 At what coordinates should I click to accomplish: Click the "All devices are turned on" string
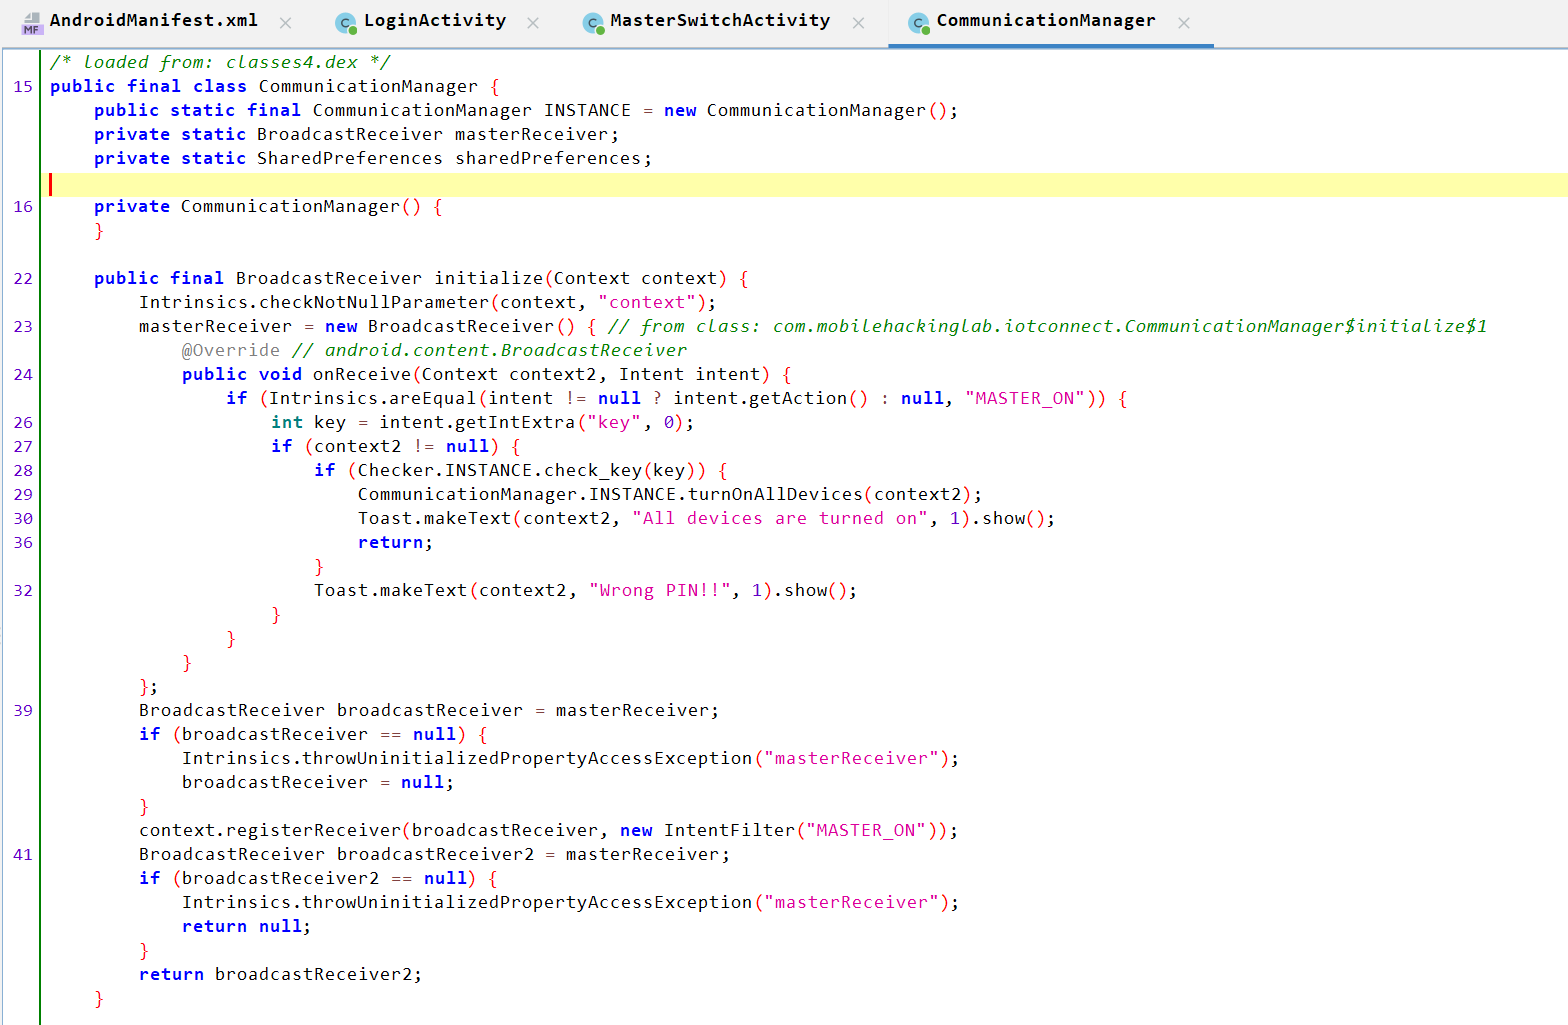click(779, 518)
